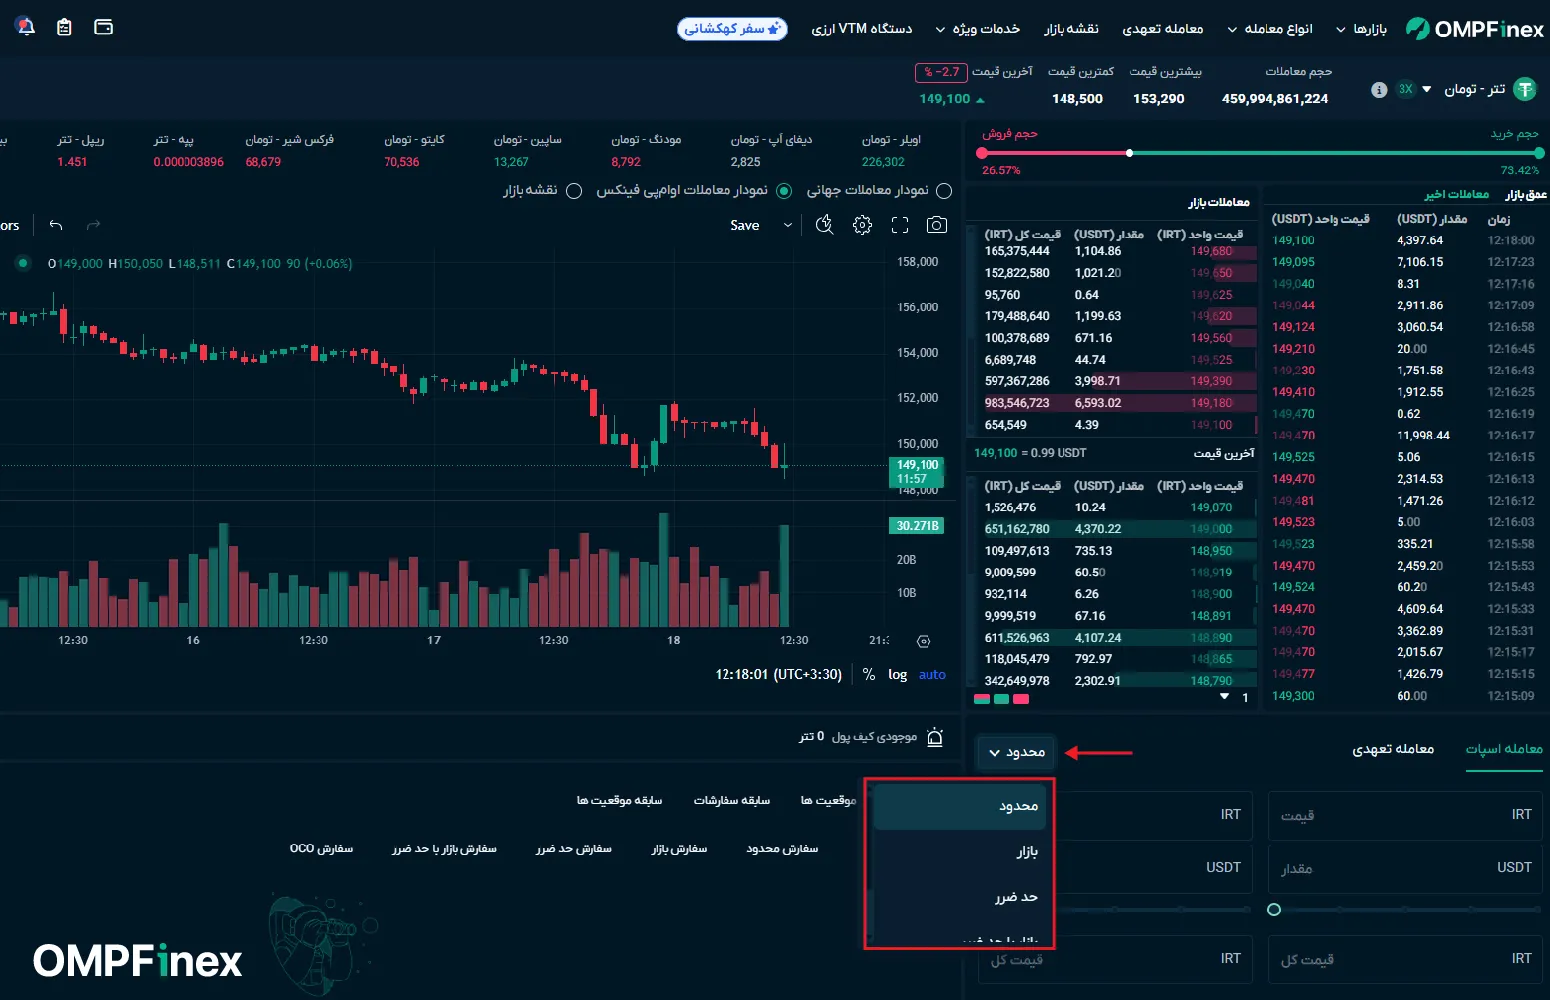This screenshot has width=1550, height=1000.
Task: Choose بازار from order type list
Action: click(1027, 852)
